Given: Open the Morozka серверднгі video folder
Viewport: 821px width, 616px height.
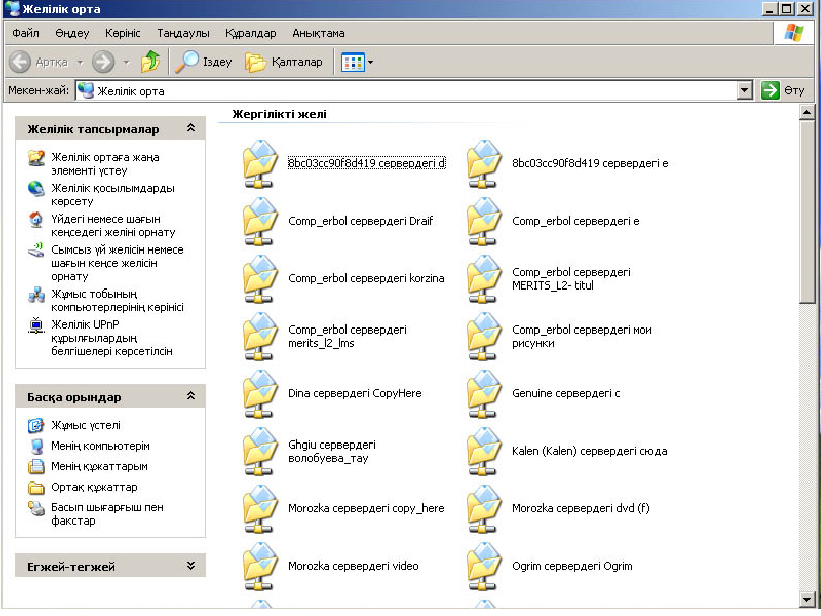Looking at the screenshot, I should tap(261, 566).
